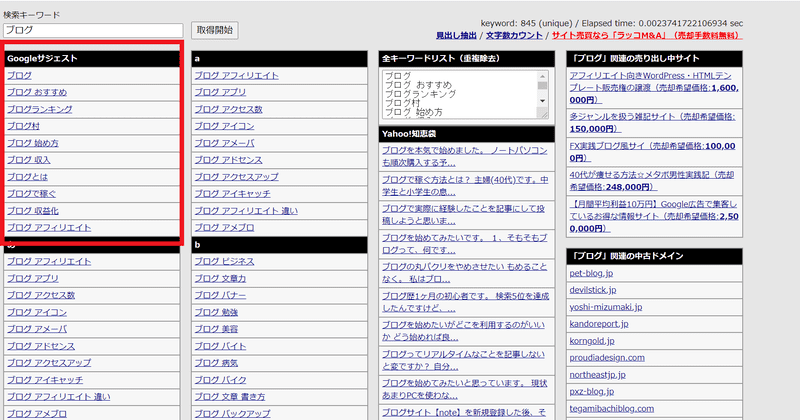This screenshot has width=800, height=420.
Task: Click the keyword list scrollbar up arrow
Action: coord(543,77)
